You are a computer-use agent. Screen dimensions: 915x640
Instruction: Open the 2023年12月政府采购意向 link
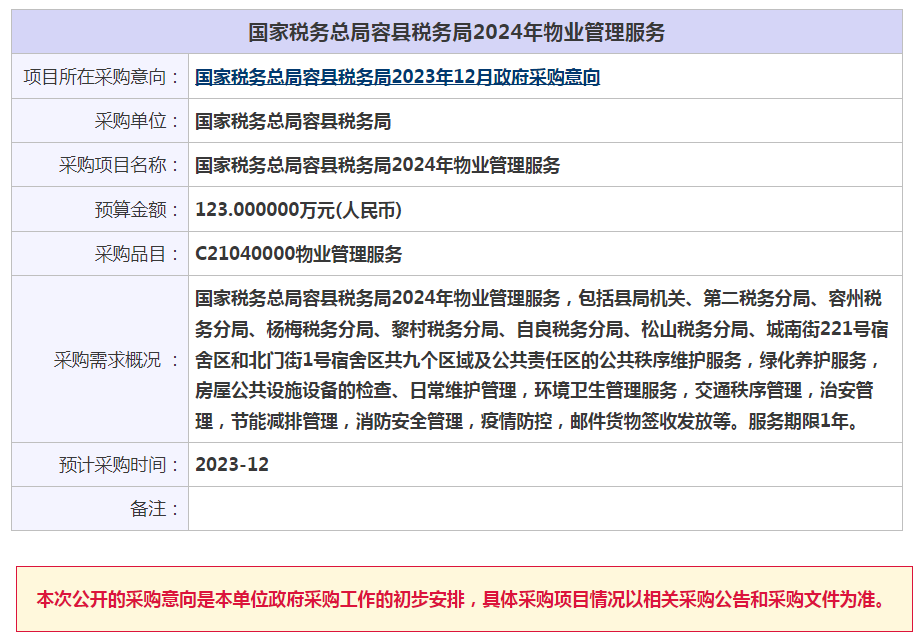click(x=397, y=77)
